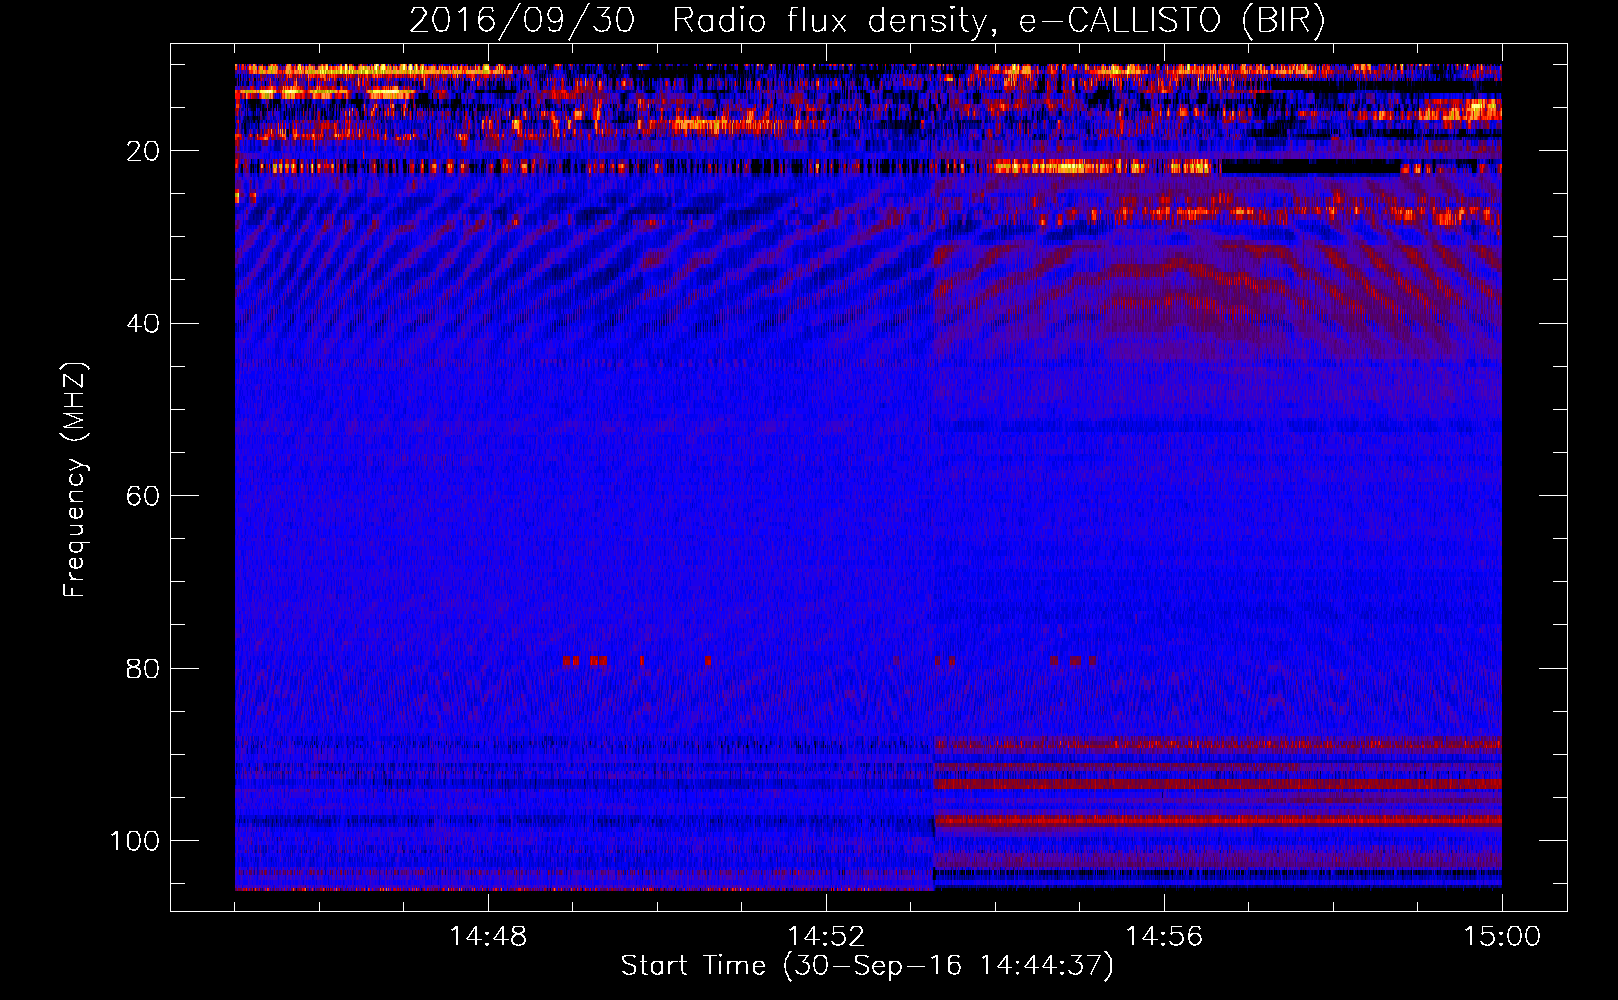Click the 14:56 time tick label
The height and width of the screenshot is (1000, 1618).
[1164, 937]
